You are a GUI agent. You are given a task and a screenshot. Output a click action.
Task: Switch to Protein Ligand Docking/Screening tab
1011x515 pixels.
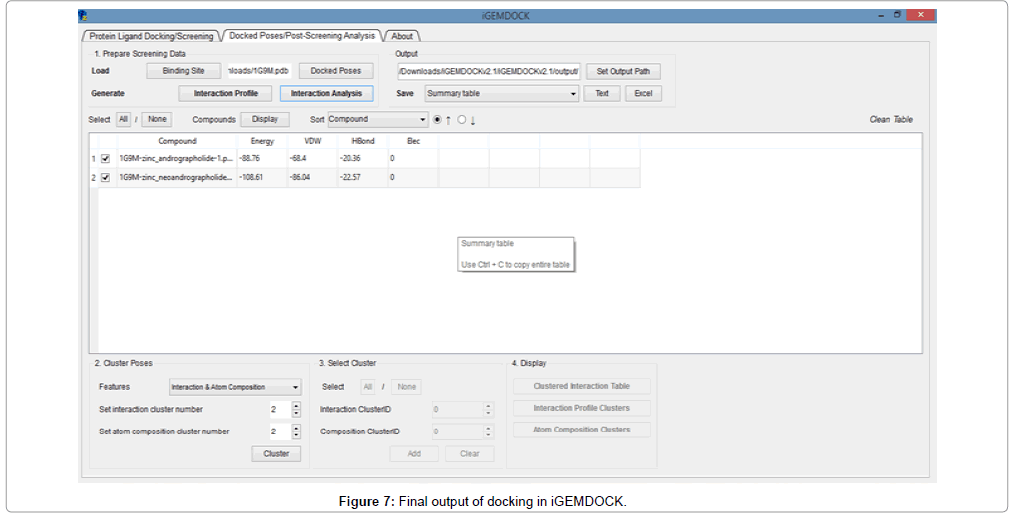coord(150,36)
